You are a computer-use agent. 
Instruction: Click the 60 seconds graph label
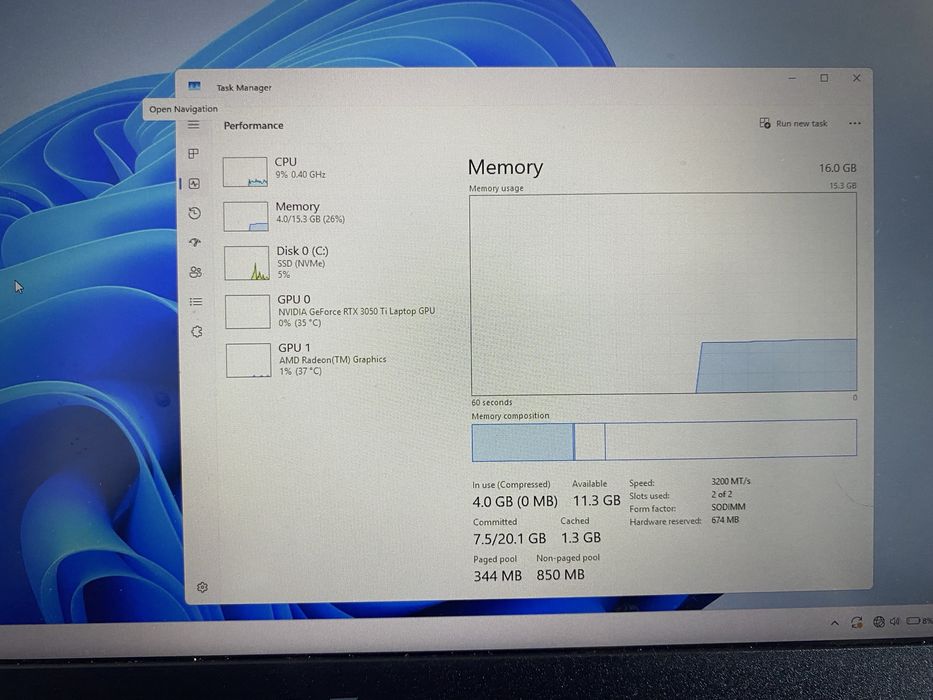[x=491, y=402]
